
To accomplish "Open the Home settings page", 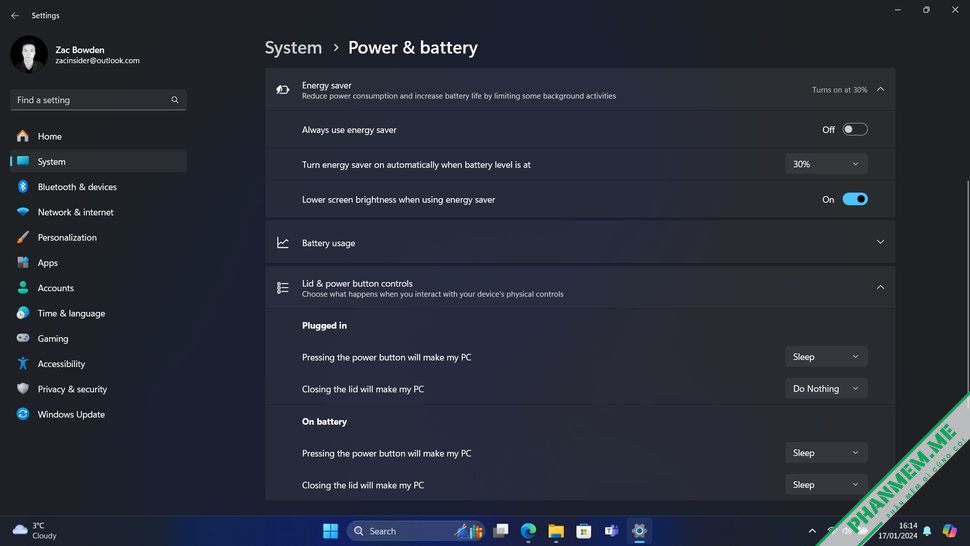I will [98, 136].
